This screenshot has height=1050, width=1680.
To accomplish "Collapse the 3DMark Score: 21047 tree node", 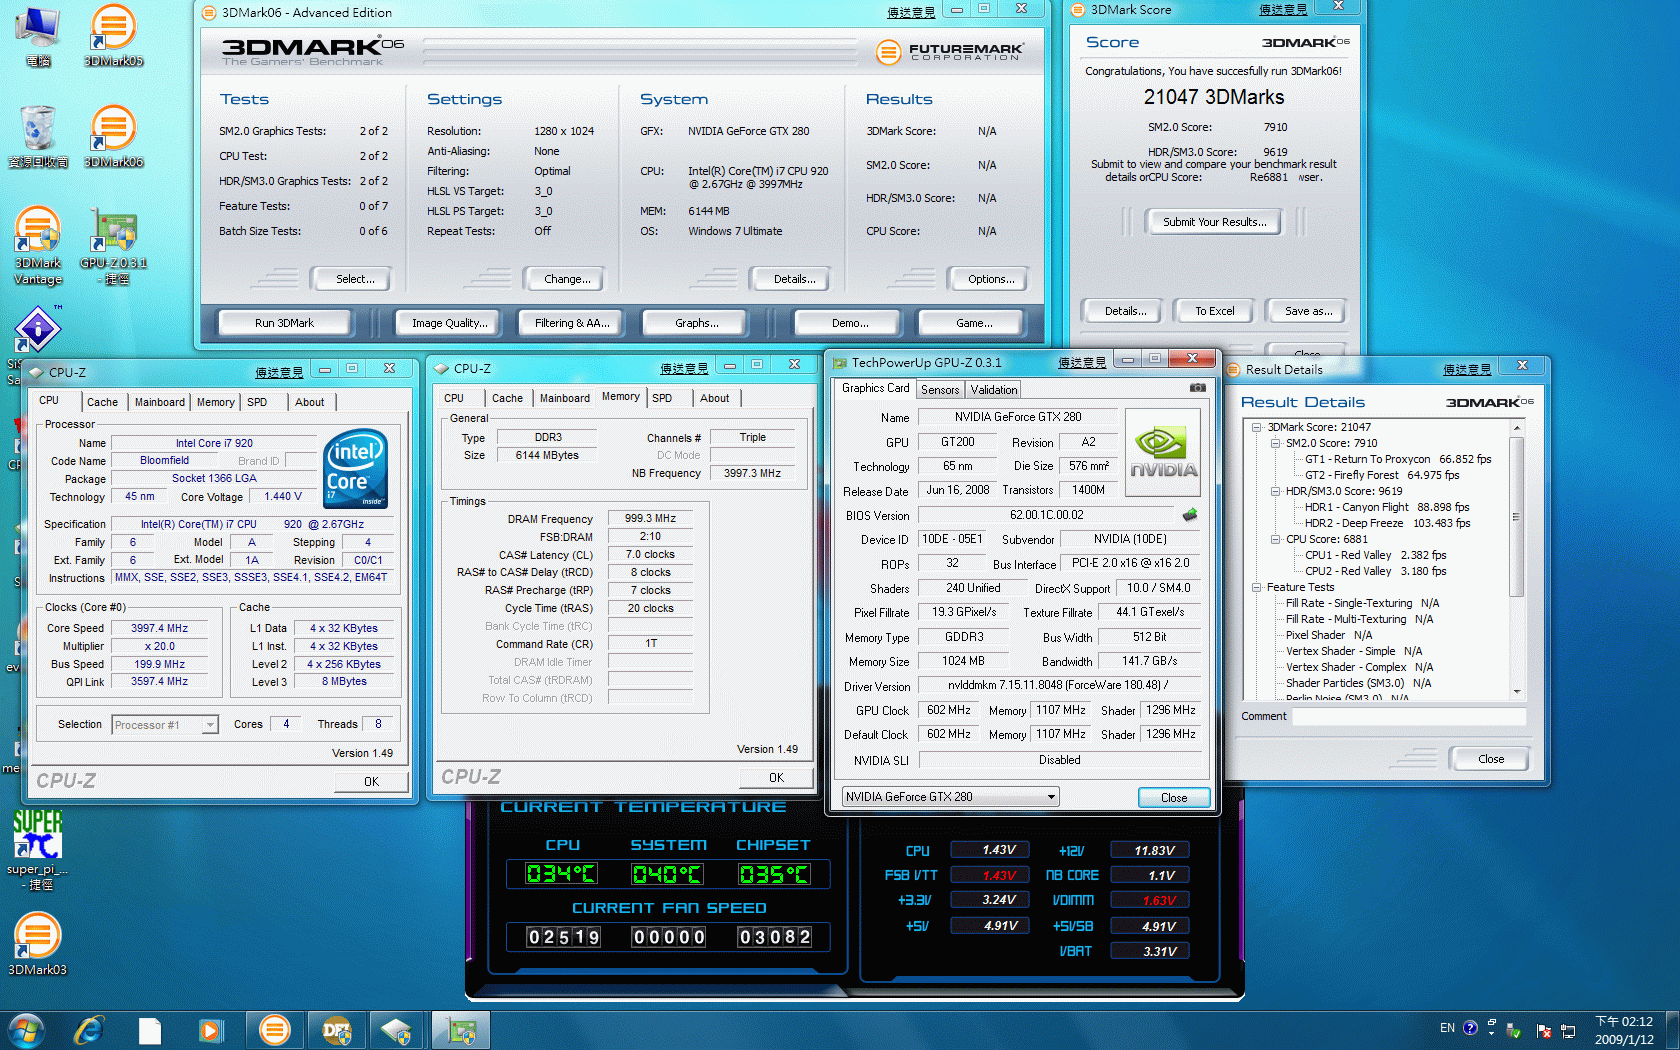I will click(x=1257, y=427).
